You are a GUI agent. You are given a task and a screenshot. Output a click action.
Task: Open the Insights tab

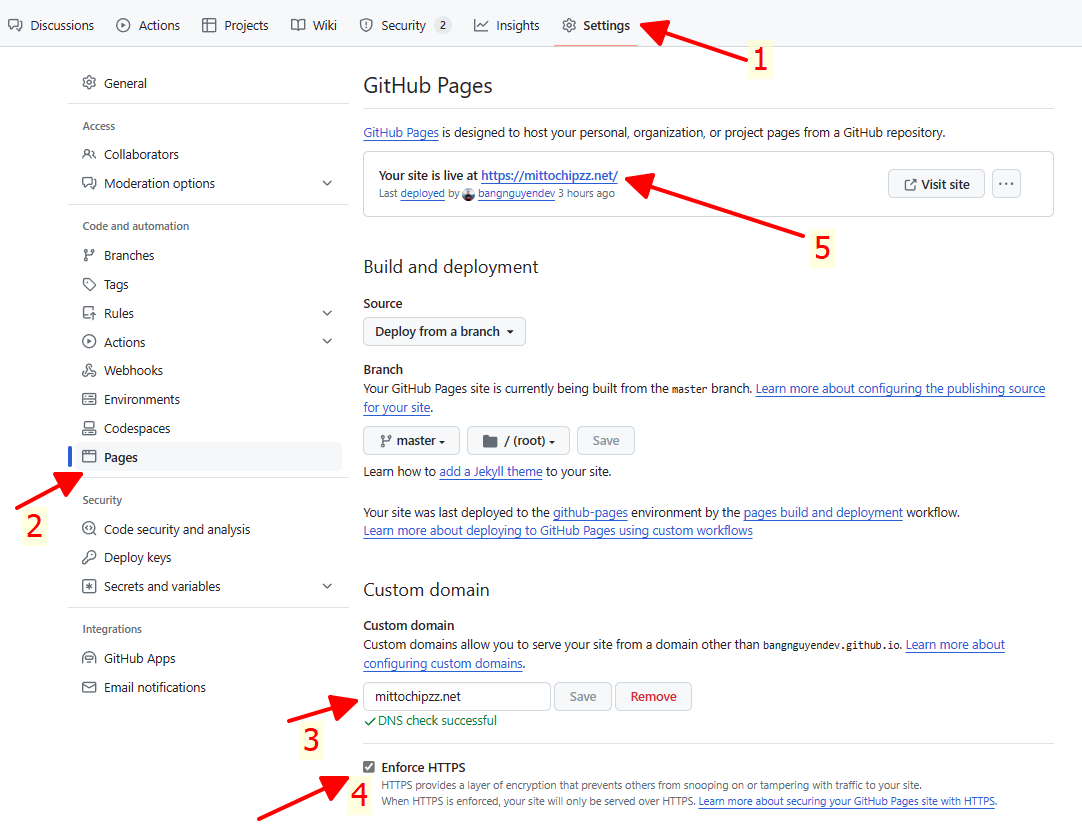click(x=506, y=26)
